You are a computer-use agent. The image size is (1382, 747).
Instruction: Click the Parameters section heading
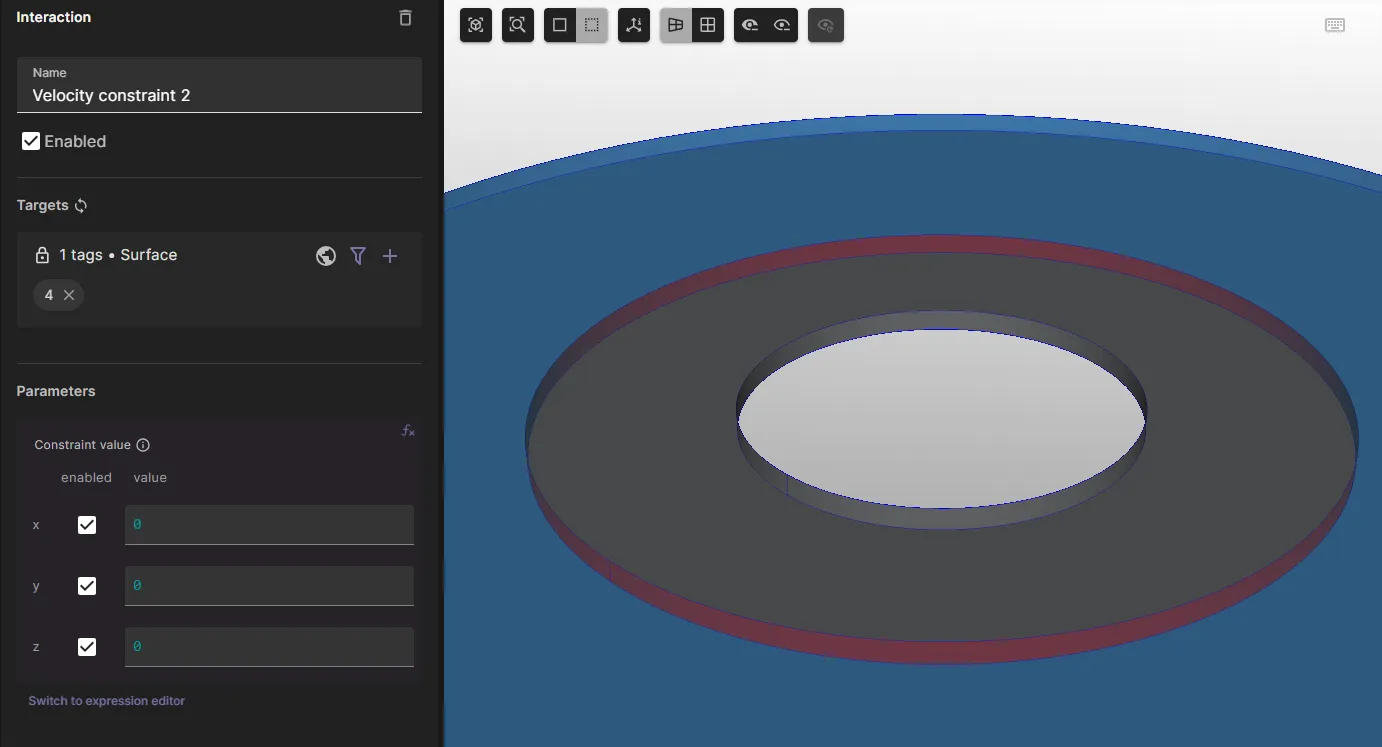pos(56,391)
